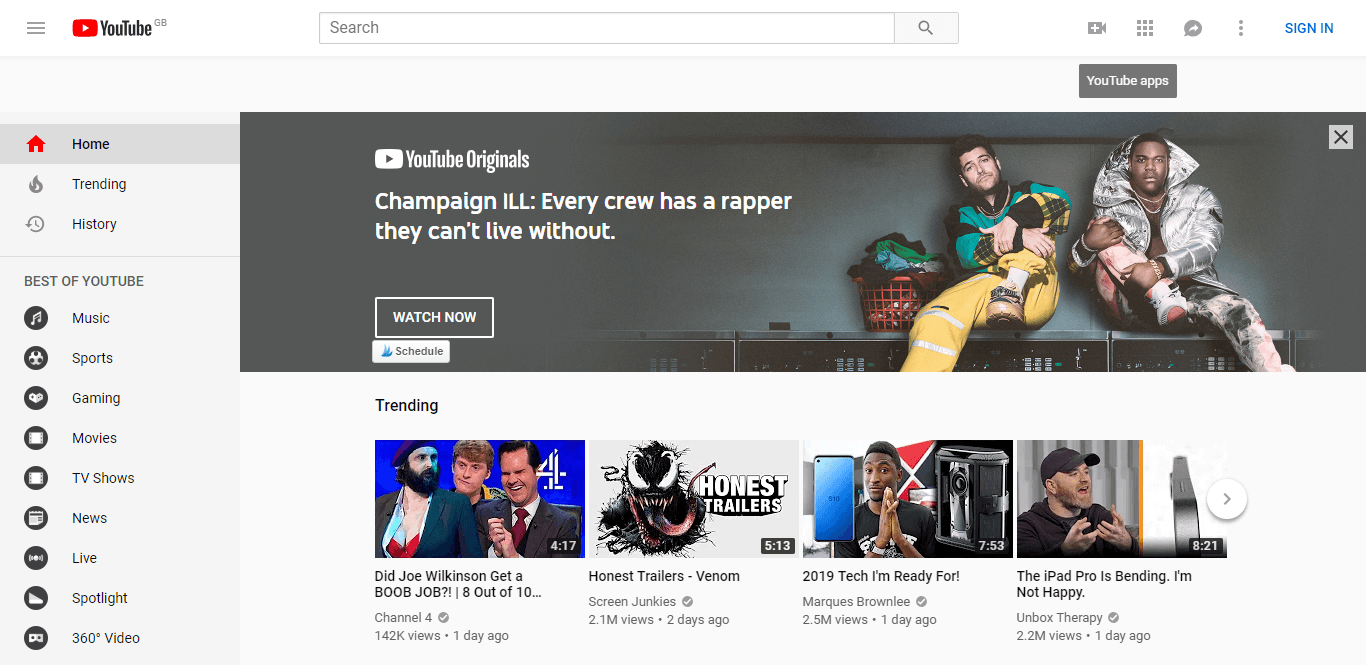Open the TV Shows sidebar link
This screenshot has width=1366, height=665.
(x=120, y=478)
